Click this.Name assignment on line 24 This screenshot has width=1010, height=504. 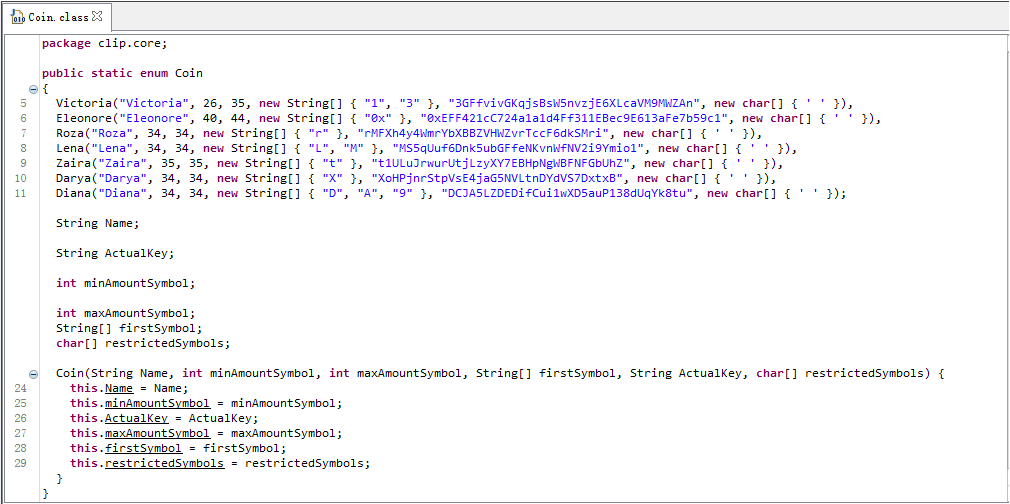129,388
